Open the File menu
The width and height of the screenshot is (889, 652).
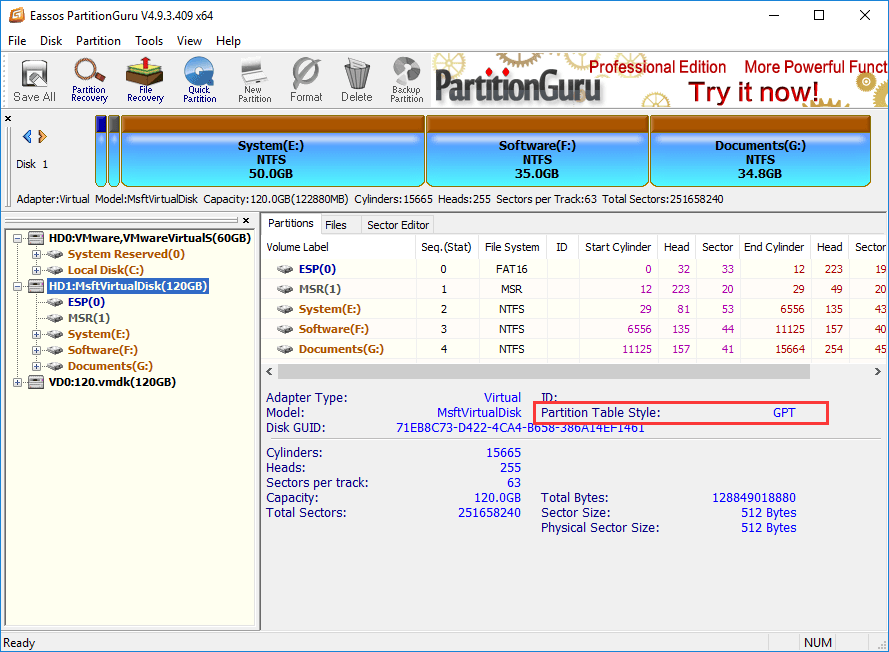pyautogui.click(x=17, y=41)
